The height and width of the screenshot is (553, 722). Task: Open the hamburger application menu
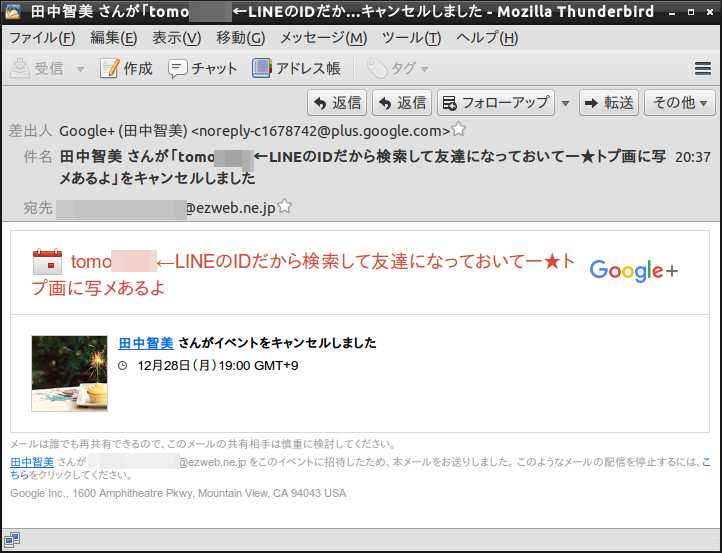tap(703, 69)
